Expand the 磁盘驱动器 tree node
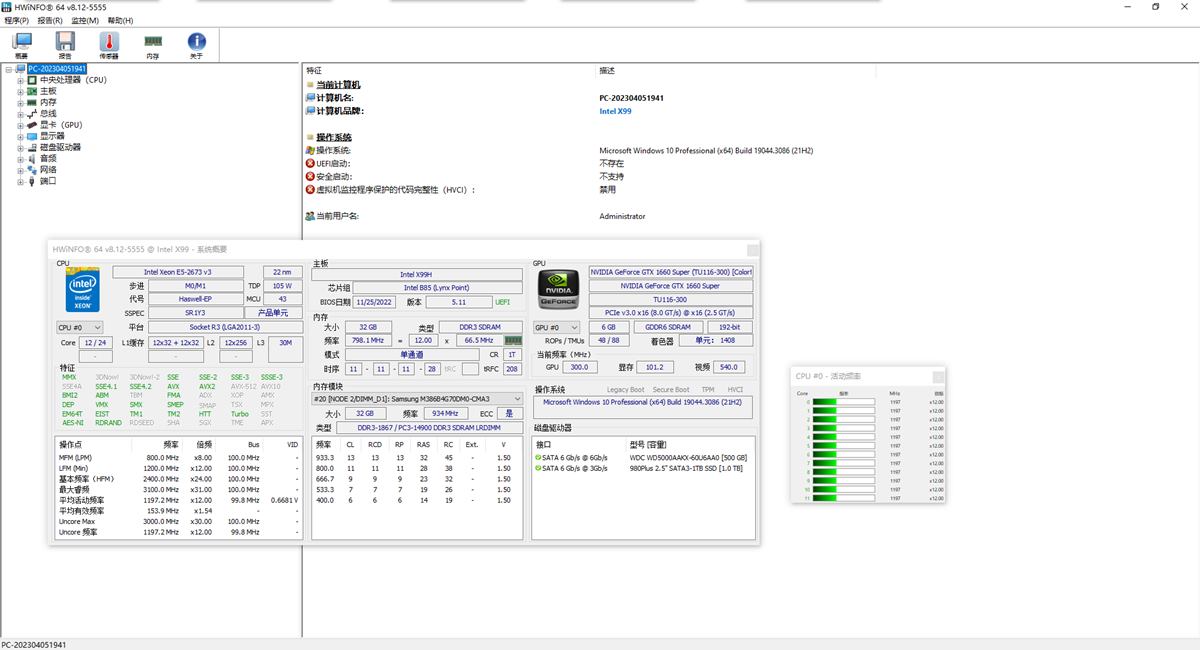This screenshot has width=1200, height=650. (20, 147)
